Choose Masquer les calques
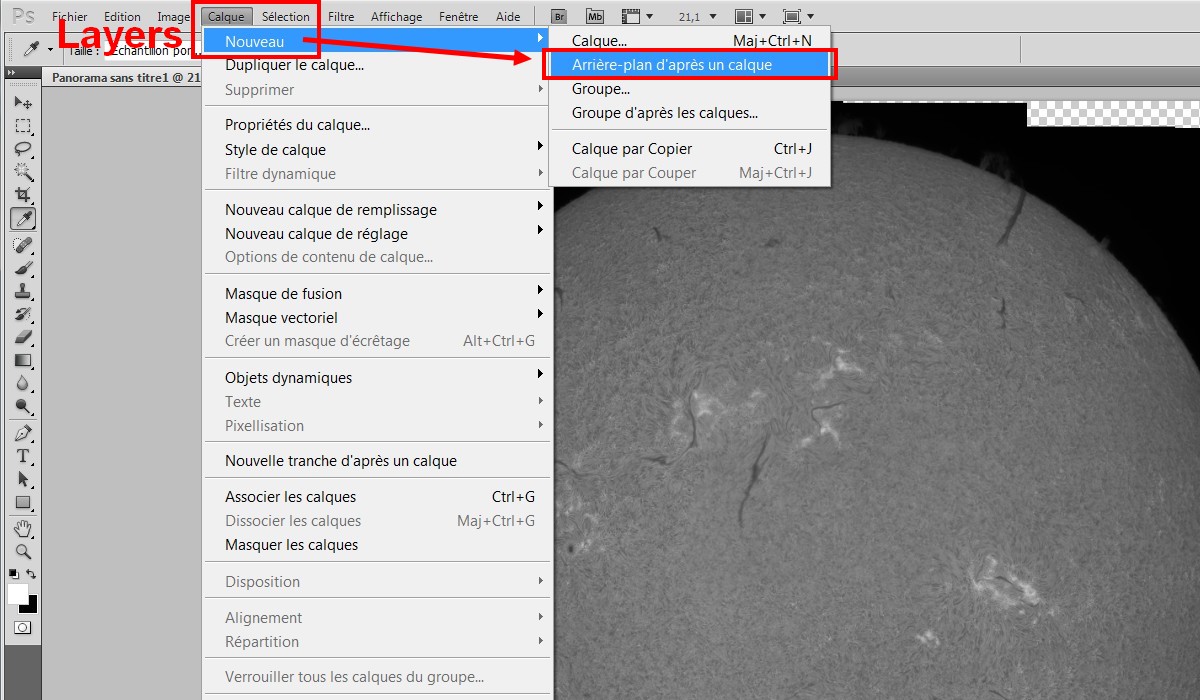This screenshot has height=700, width=1200. pos(377,544)
